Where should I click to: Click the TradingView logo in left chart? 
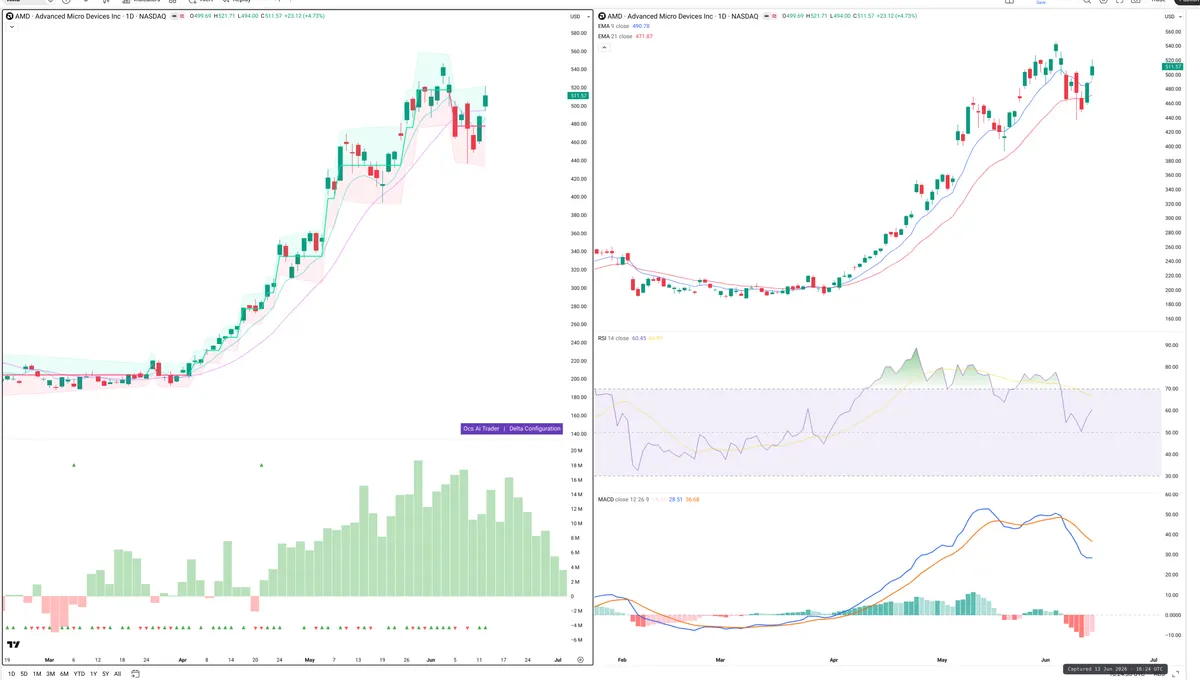14,645
